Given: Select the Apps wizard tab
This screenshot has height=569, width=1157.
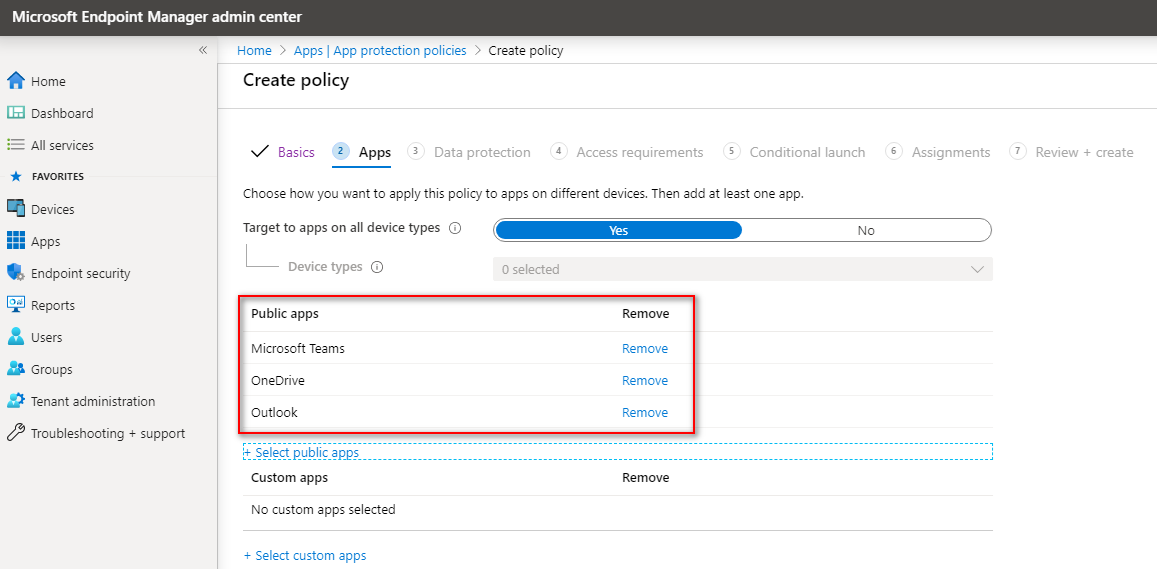Looking at the screenshot, I should 375,152.
